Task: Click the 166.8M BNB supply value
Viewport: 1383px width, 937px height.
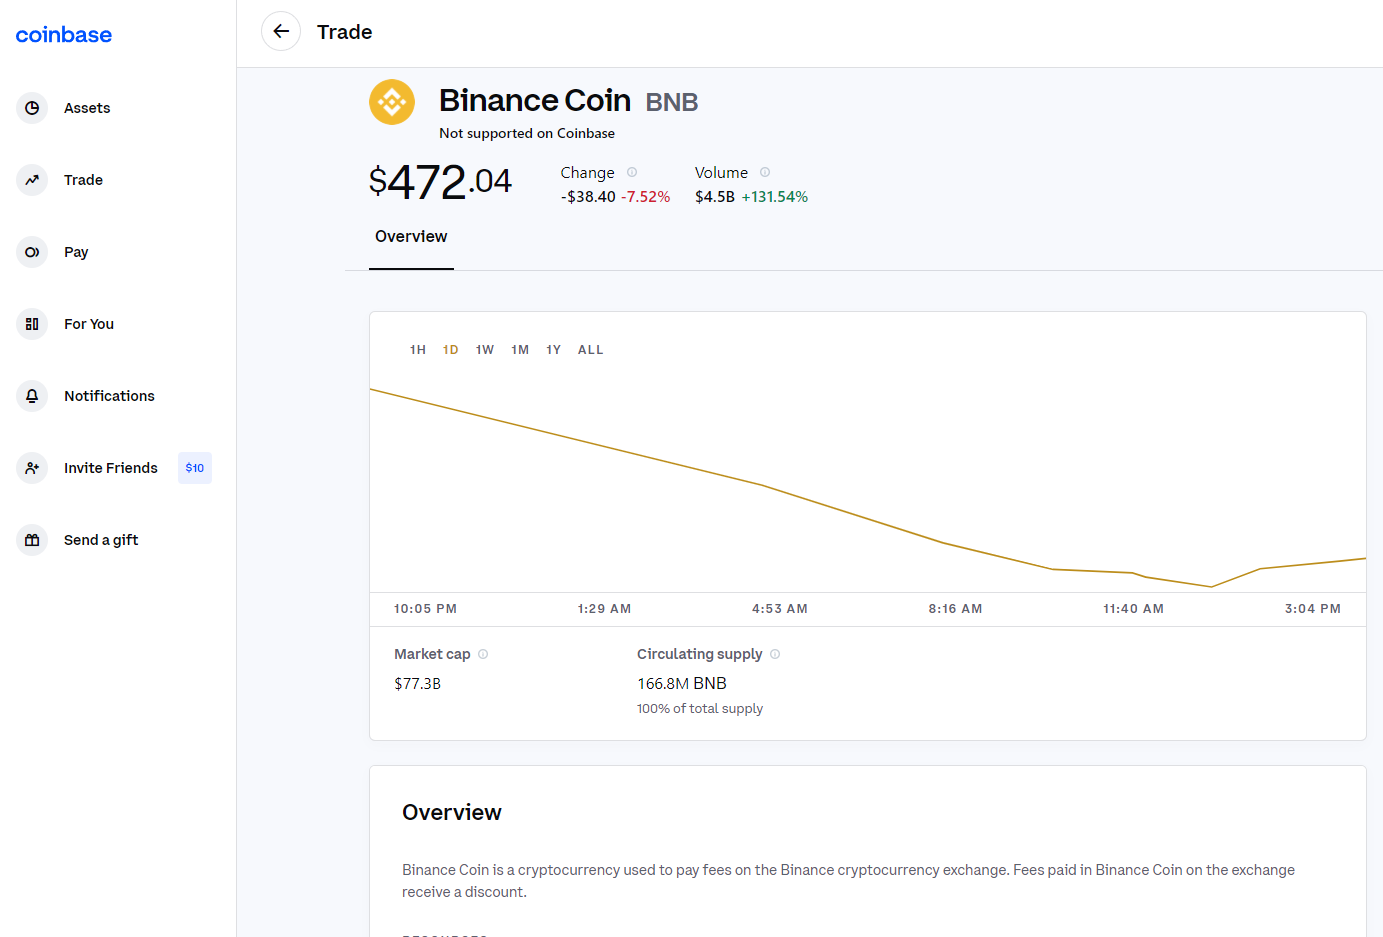Action: click(682, 684)
